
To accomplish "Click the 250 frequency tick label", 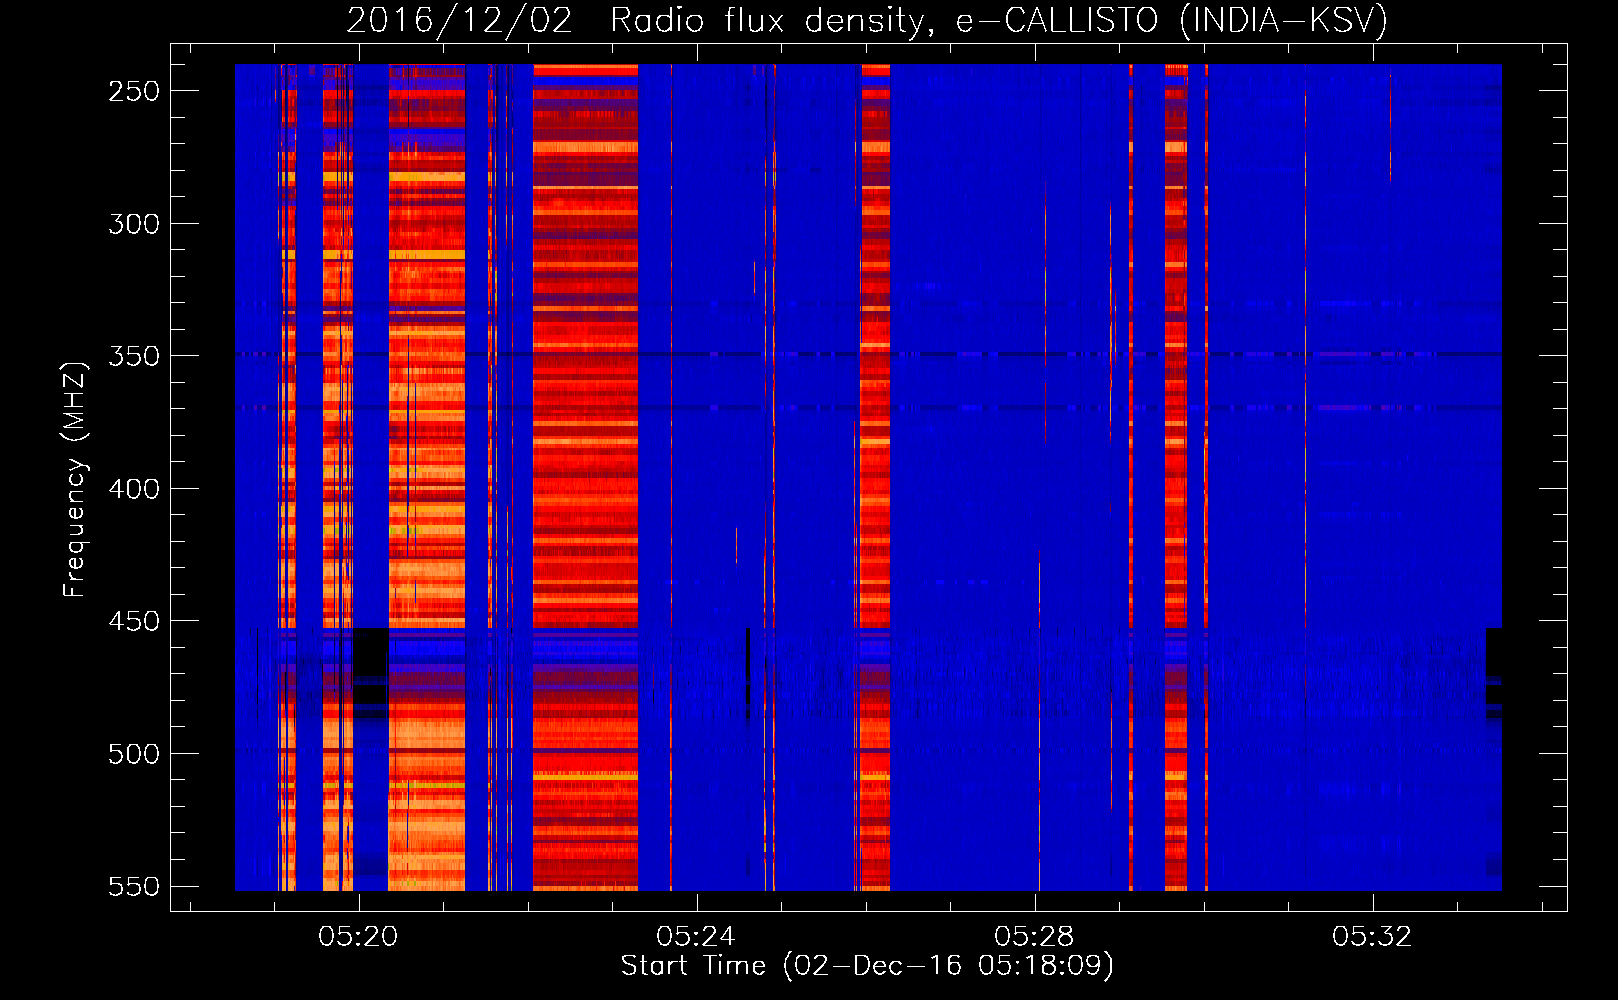I will [134, 91].
